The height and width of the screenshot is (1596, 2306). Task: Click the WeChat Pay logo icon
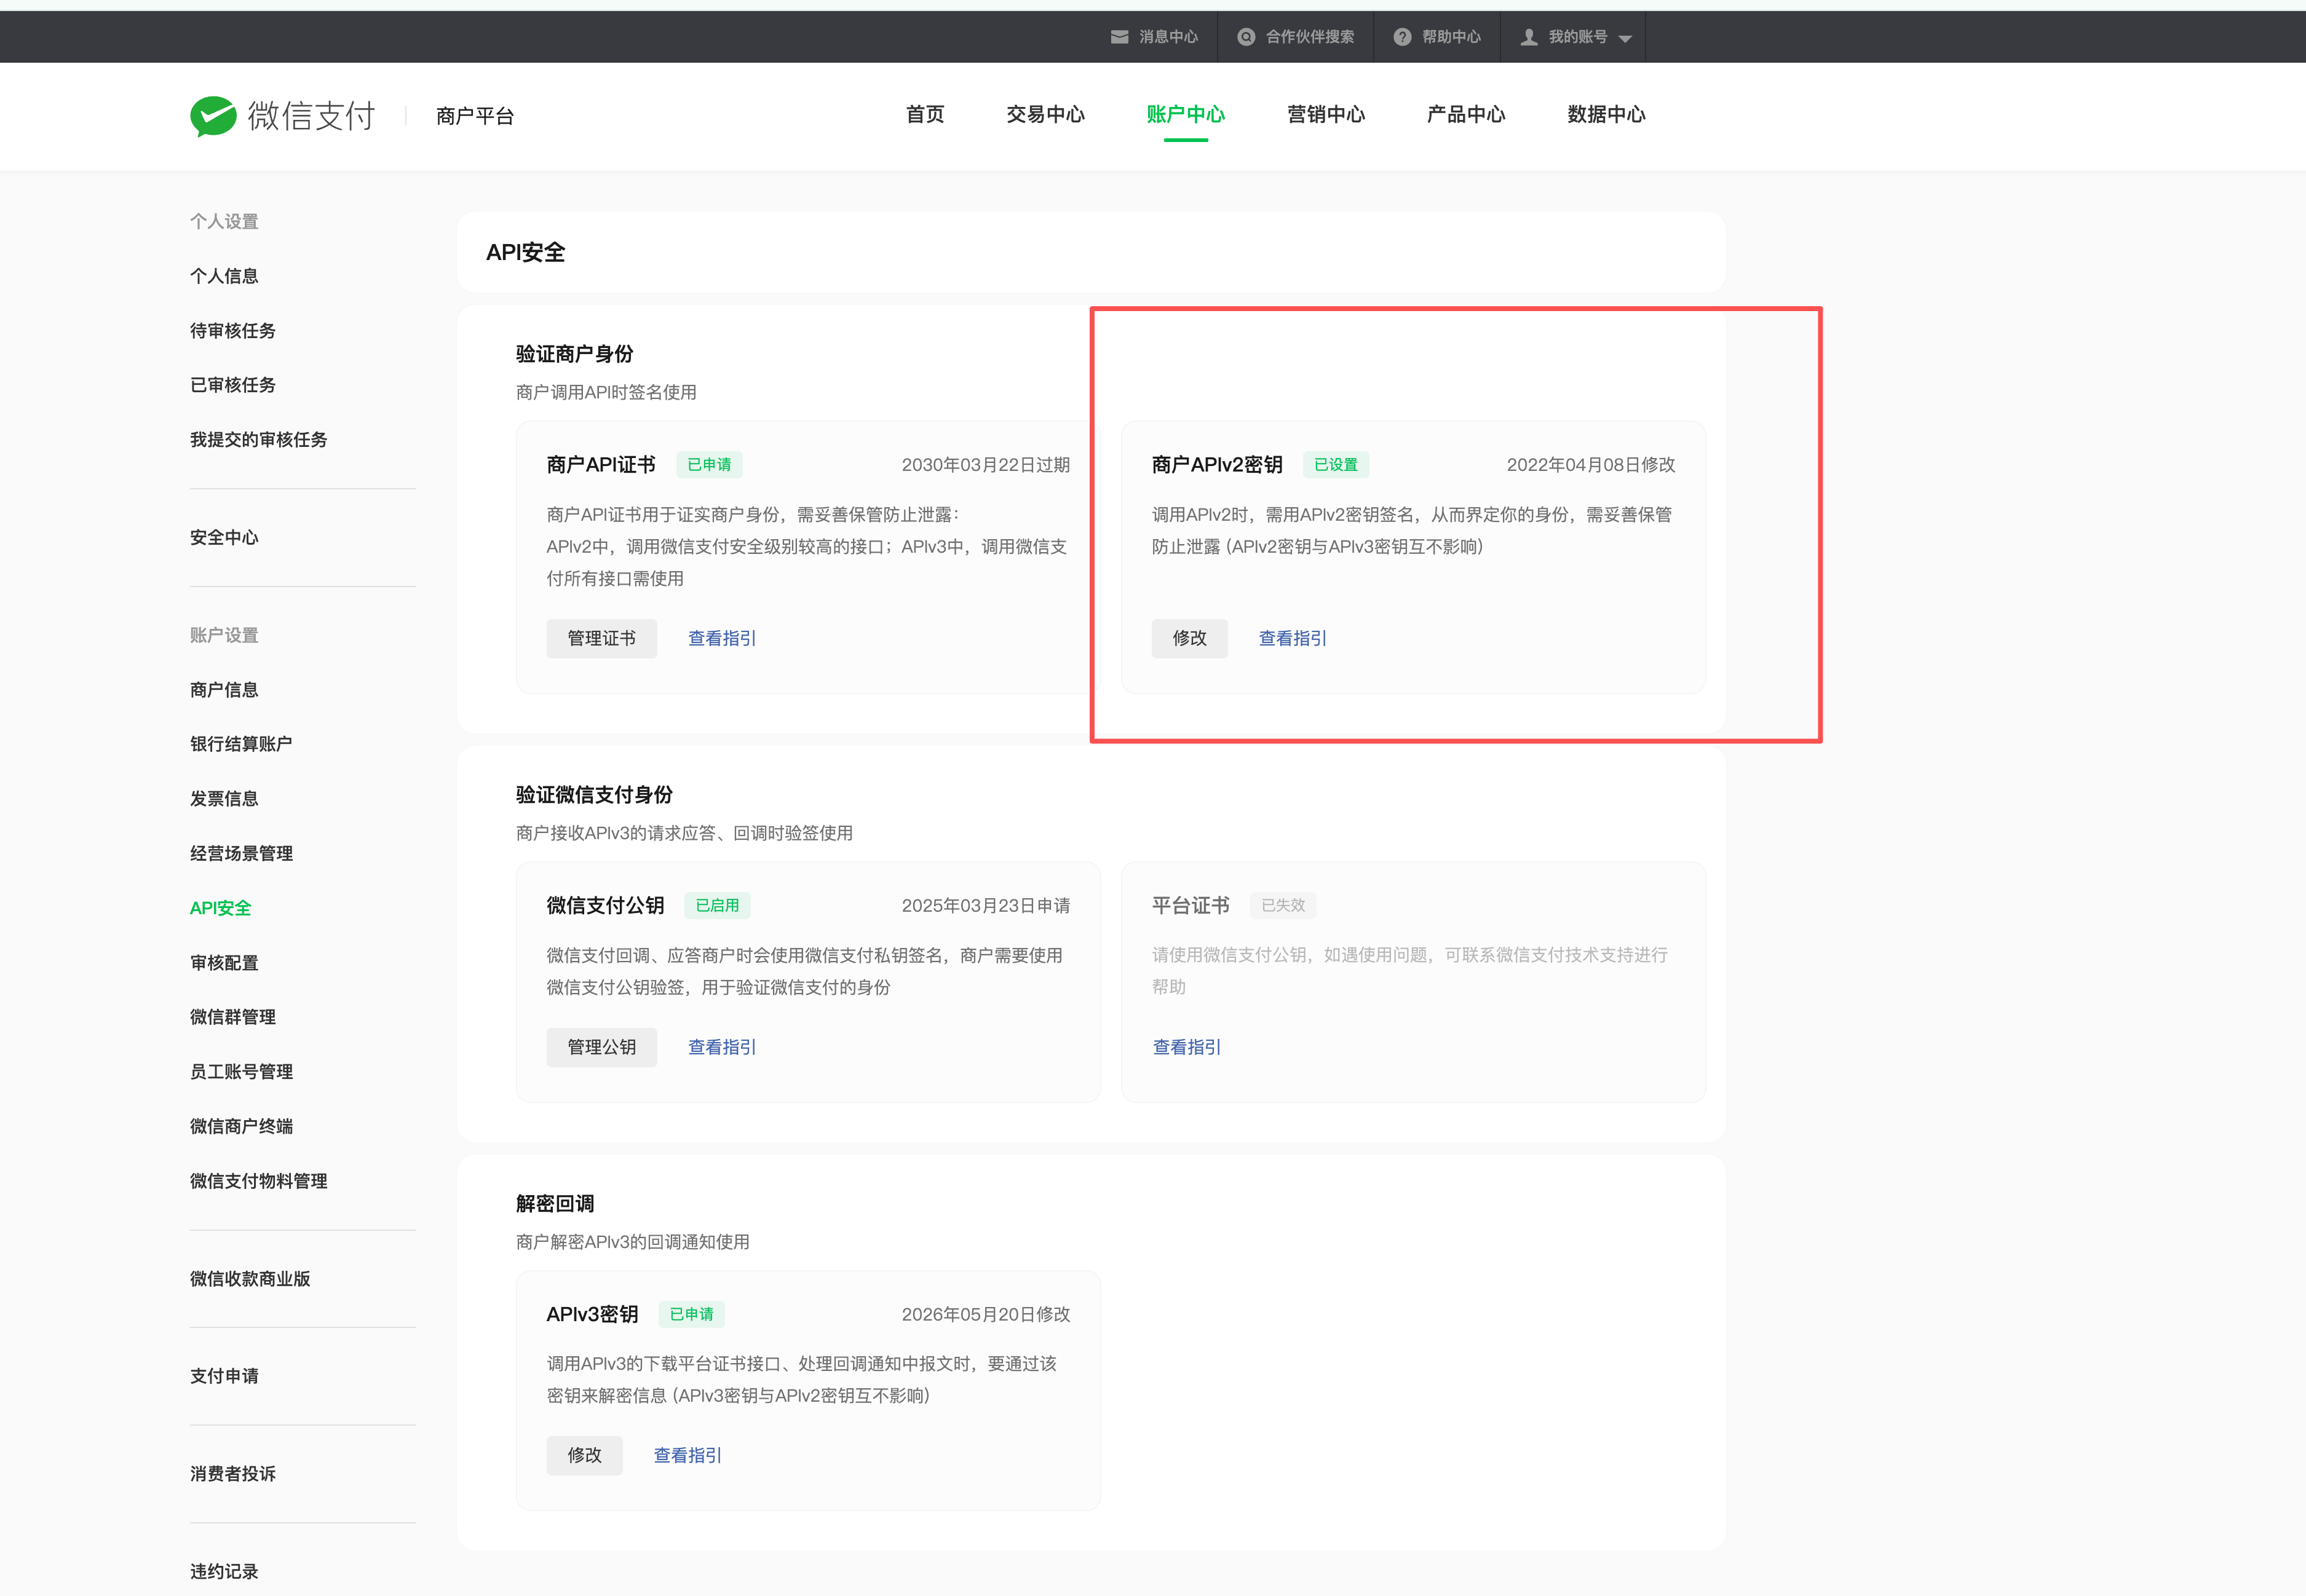pyautogui.click(x=213, y=116)
